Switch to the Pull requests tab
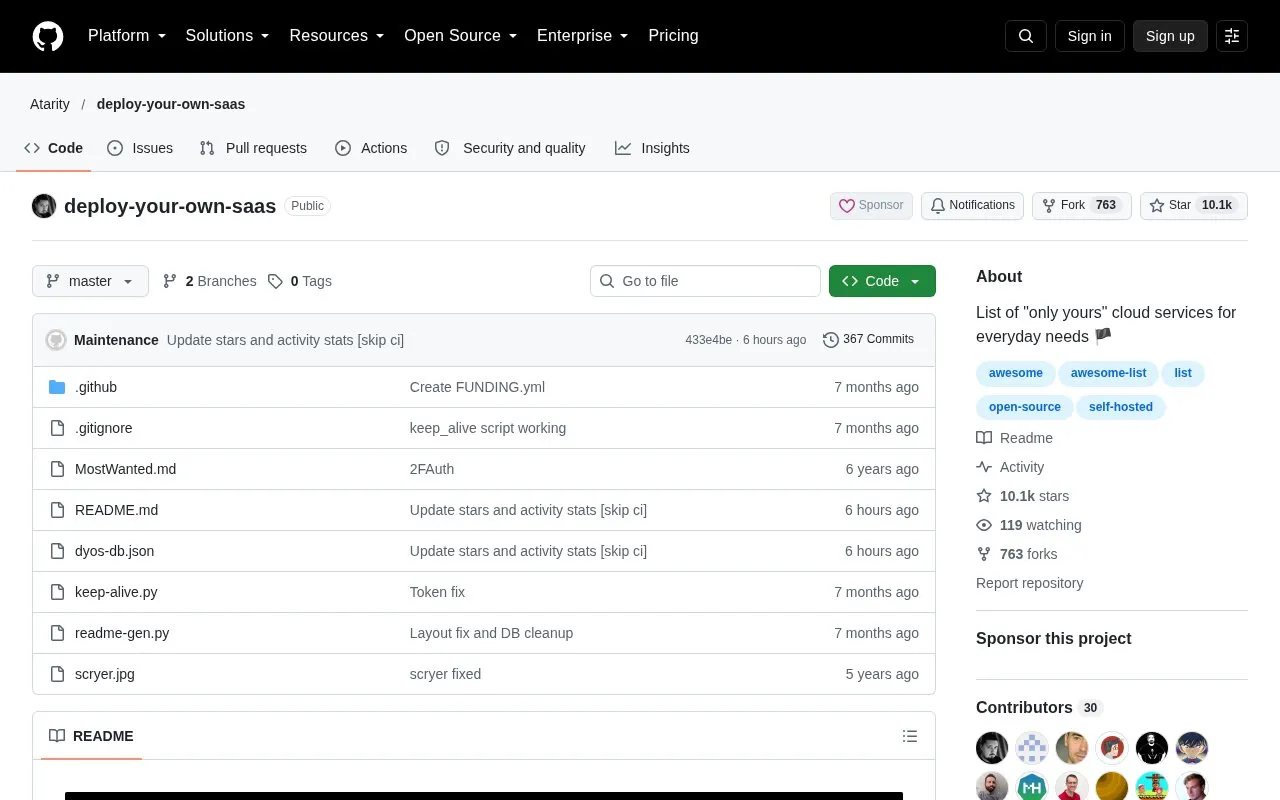The image size is (1280, 800). (253, 148)
